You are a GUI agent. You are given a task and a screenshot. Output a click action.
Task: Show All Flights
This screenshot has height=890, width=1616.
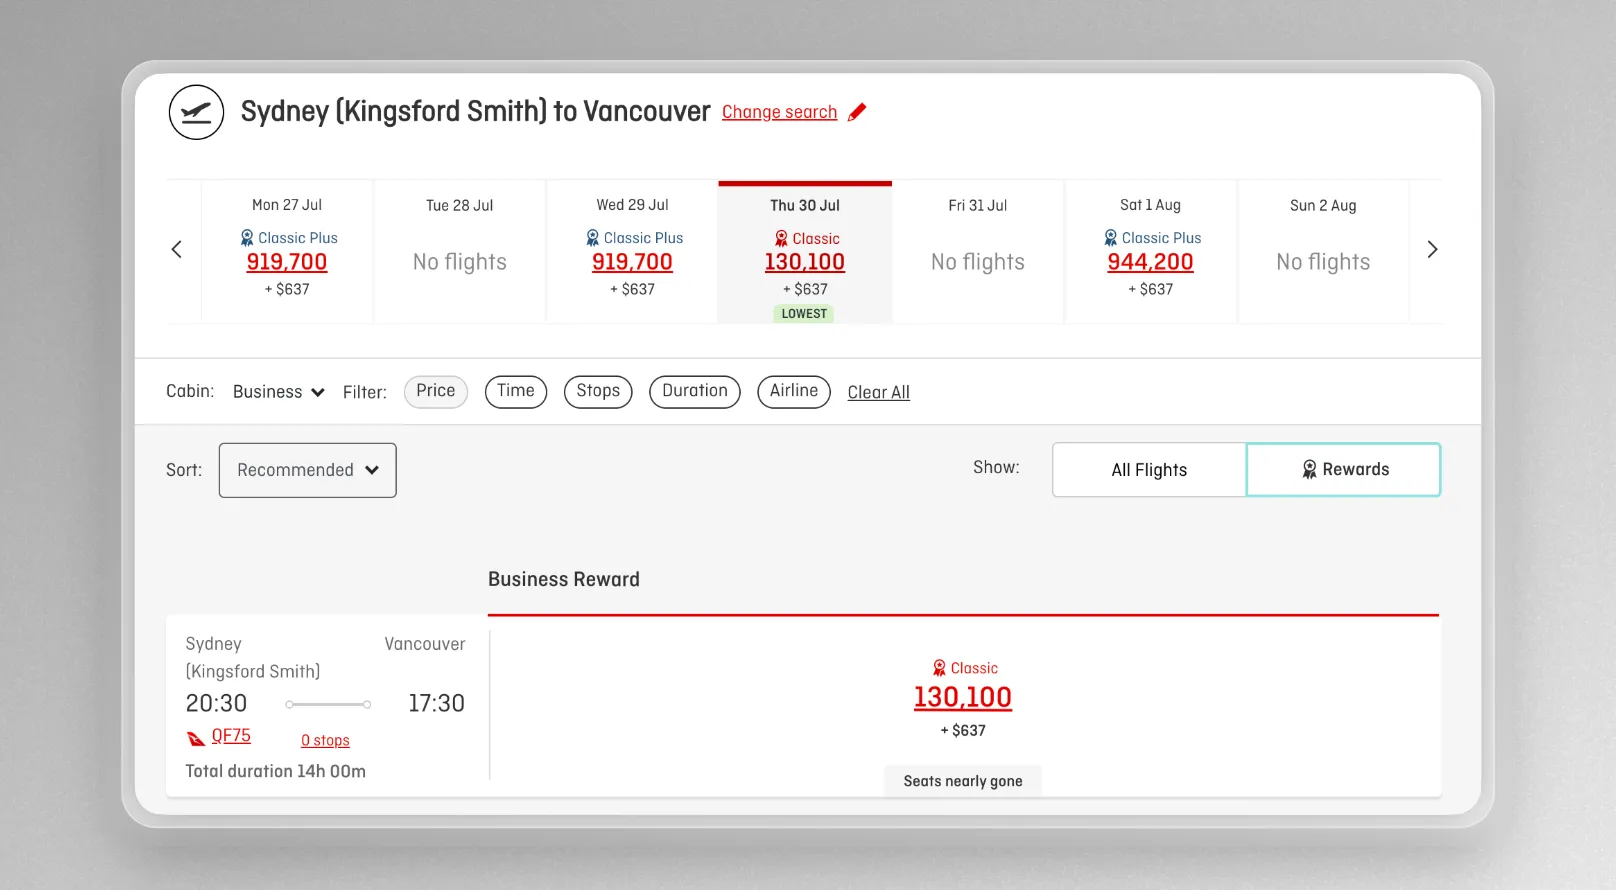[x=1149, y=470]
